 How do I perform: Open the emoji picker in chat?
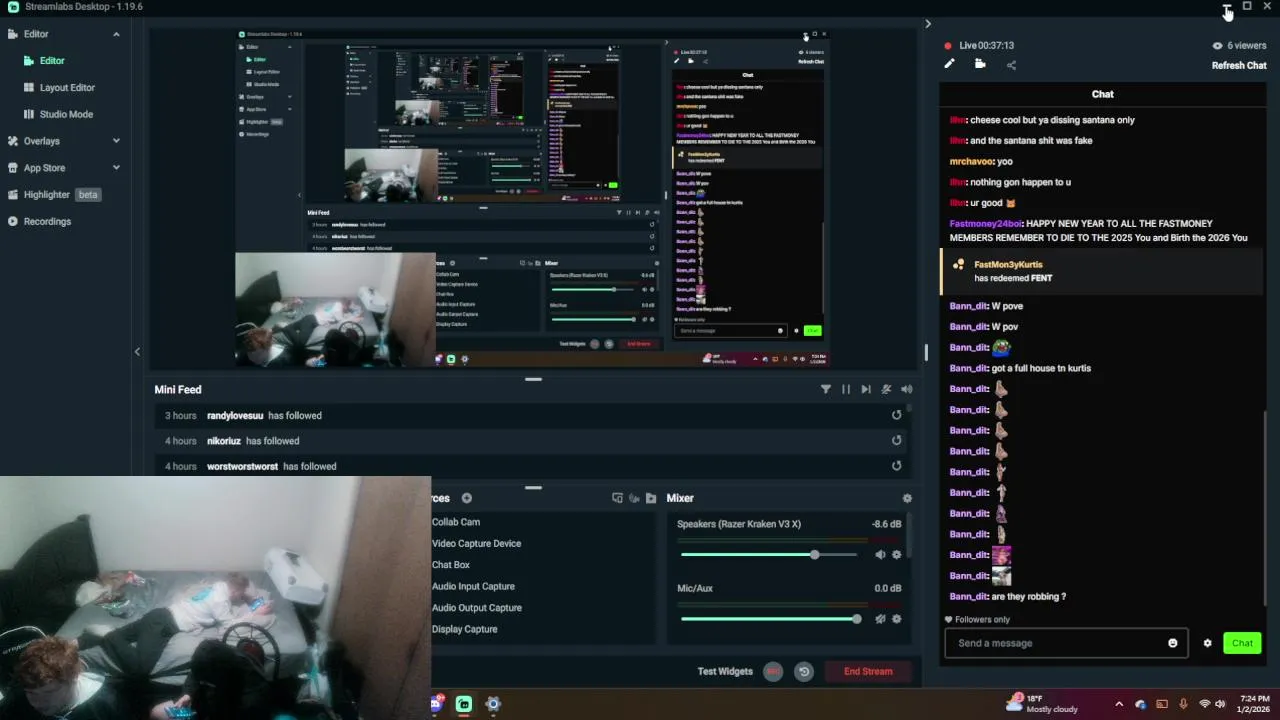1173,643
